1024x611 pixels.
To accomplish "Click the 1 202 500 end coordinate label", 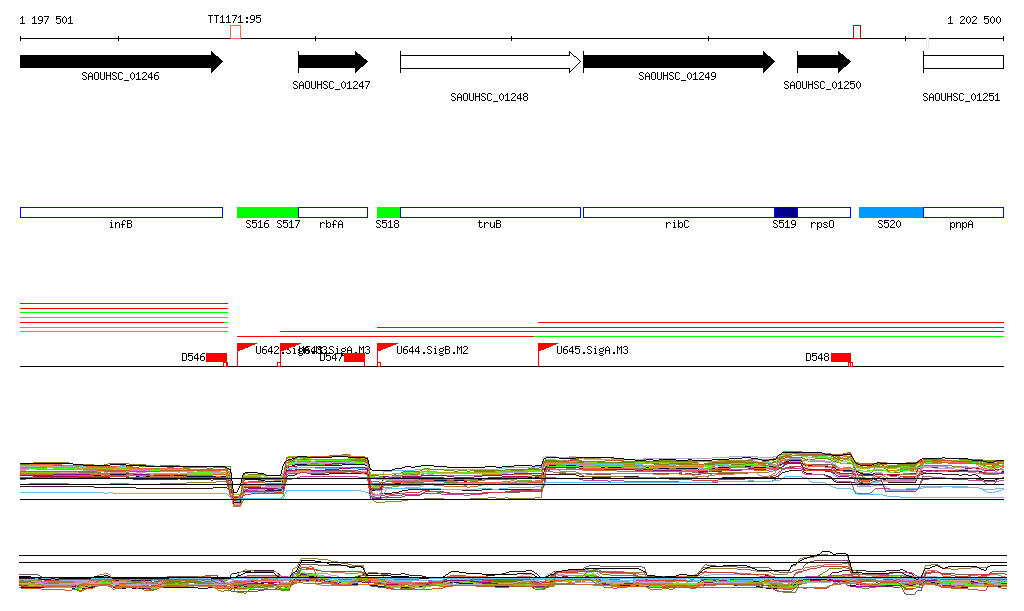I will [973, 20].
